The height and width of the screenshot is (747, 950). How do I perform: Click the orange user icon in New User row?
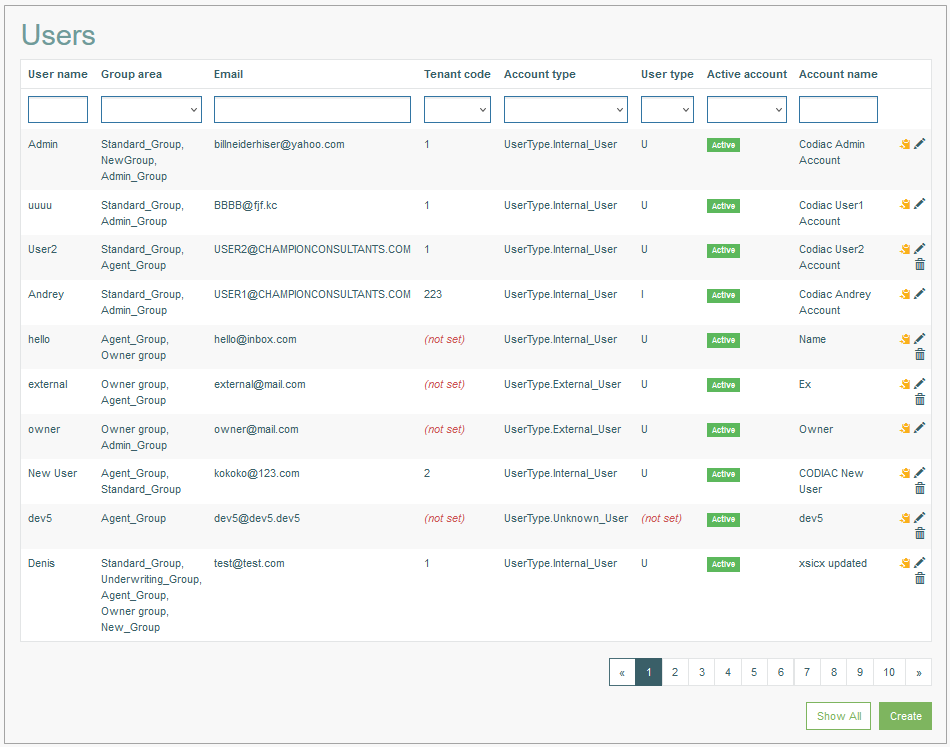coord(905,473)
